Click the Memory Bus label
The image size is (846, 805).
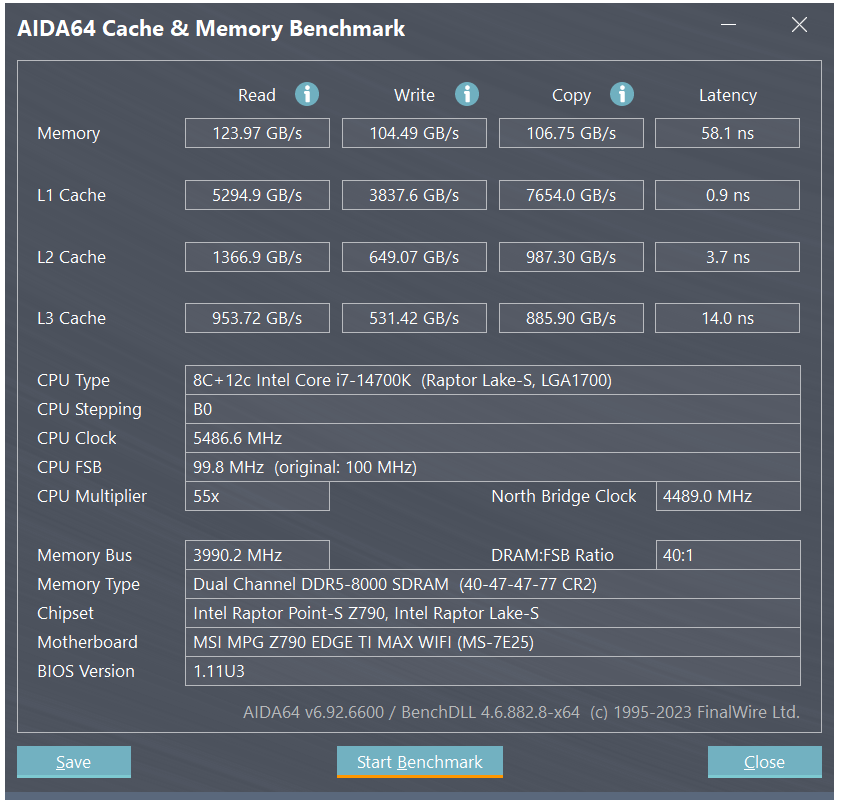84,556
